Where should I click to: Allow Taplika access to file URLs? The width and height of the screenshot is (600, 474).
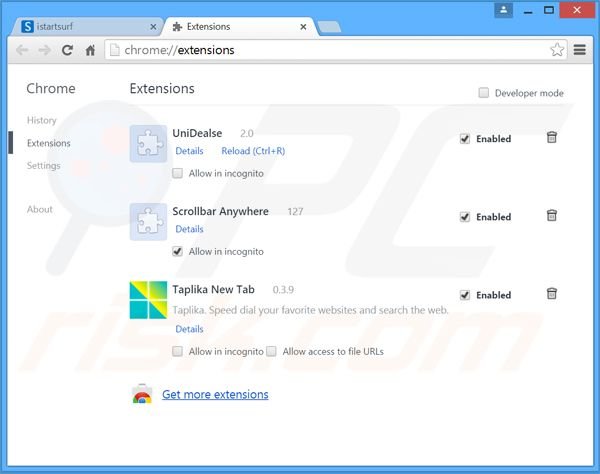pyautogui.click(x=271, y=351)
